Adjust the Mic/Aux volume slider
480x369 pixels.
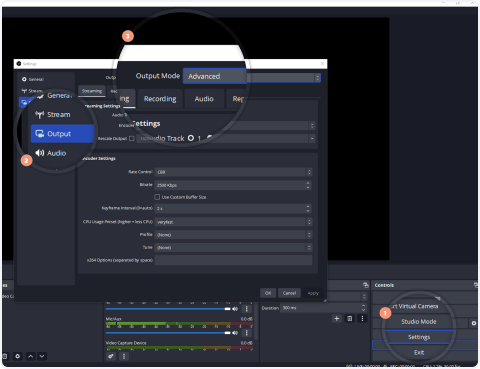[168, 333]
